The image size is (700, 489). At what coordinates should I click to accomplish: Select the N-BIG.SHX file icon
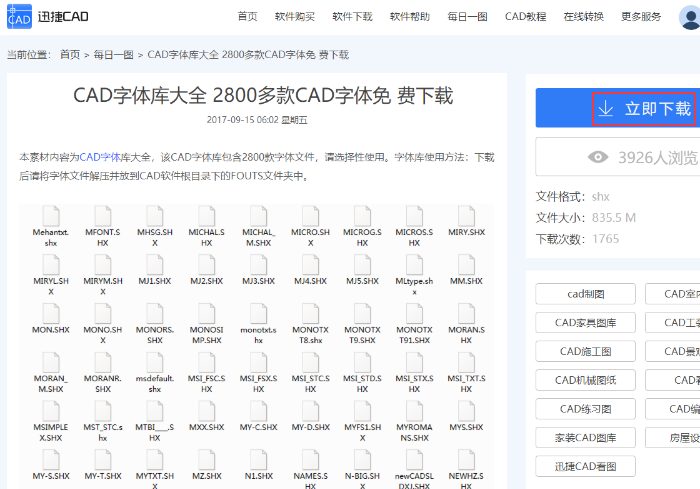(362, 459)
